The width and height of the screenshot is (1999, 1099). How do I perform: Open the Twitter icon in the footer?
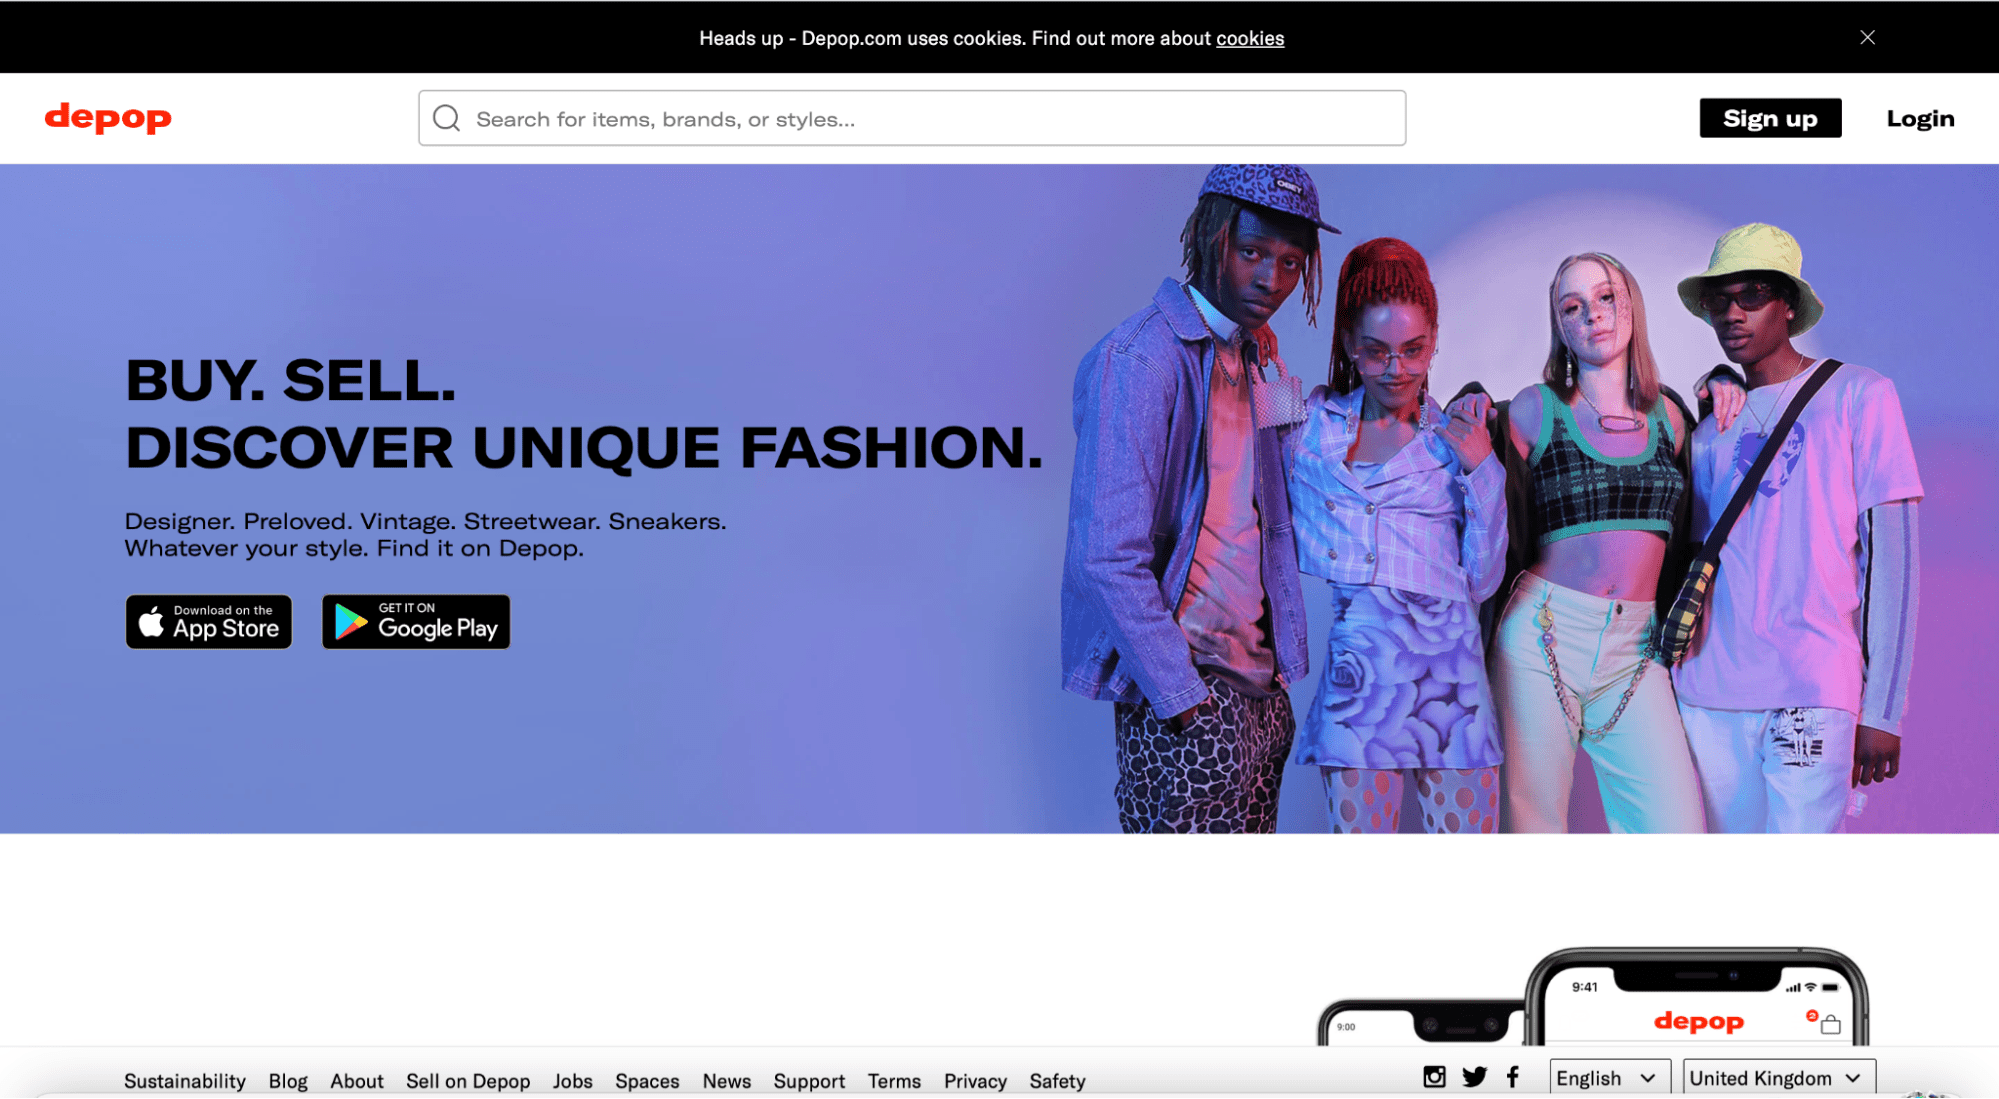[1474, 1077]
